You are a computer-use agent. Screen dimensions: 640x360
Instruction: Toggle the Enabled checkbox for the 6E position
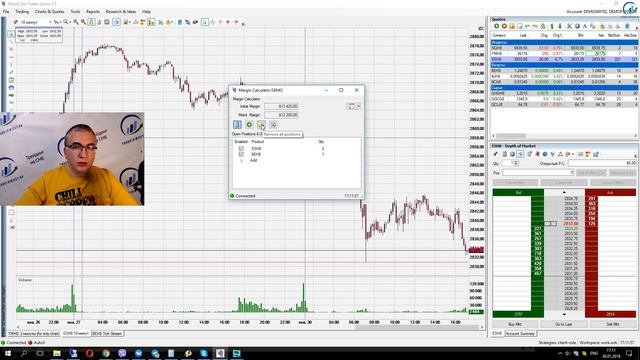click(241, 154)
